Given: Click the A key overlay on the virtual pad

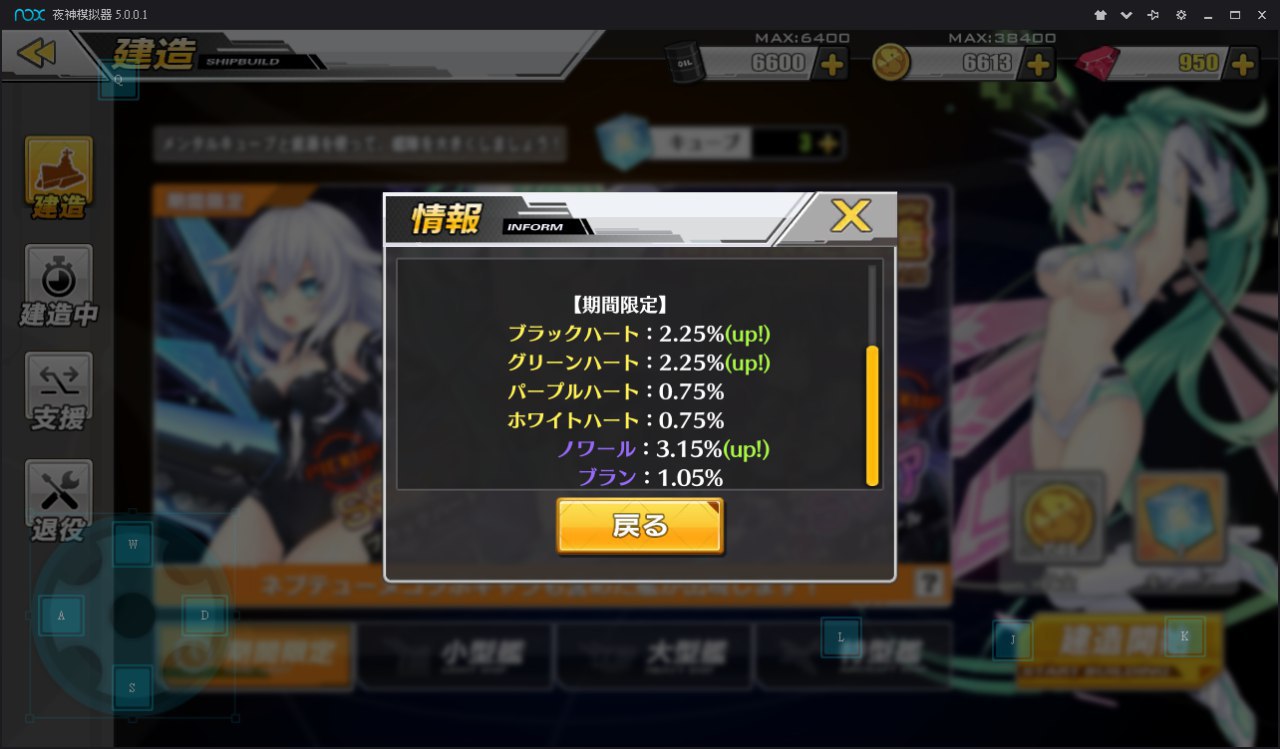Looking at the screenshot, I should (61, 616).
